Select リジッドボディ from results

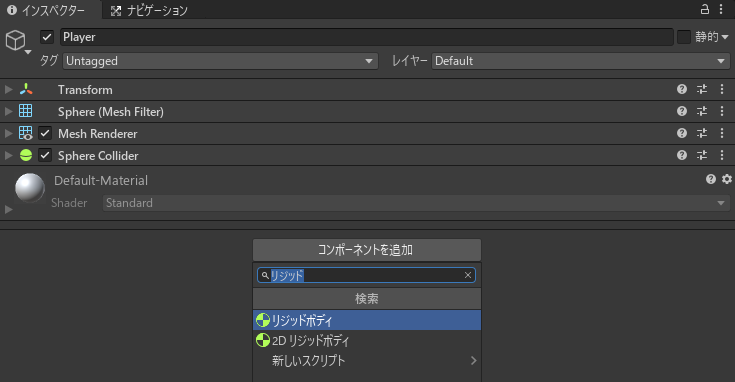367,320
